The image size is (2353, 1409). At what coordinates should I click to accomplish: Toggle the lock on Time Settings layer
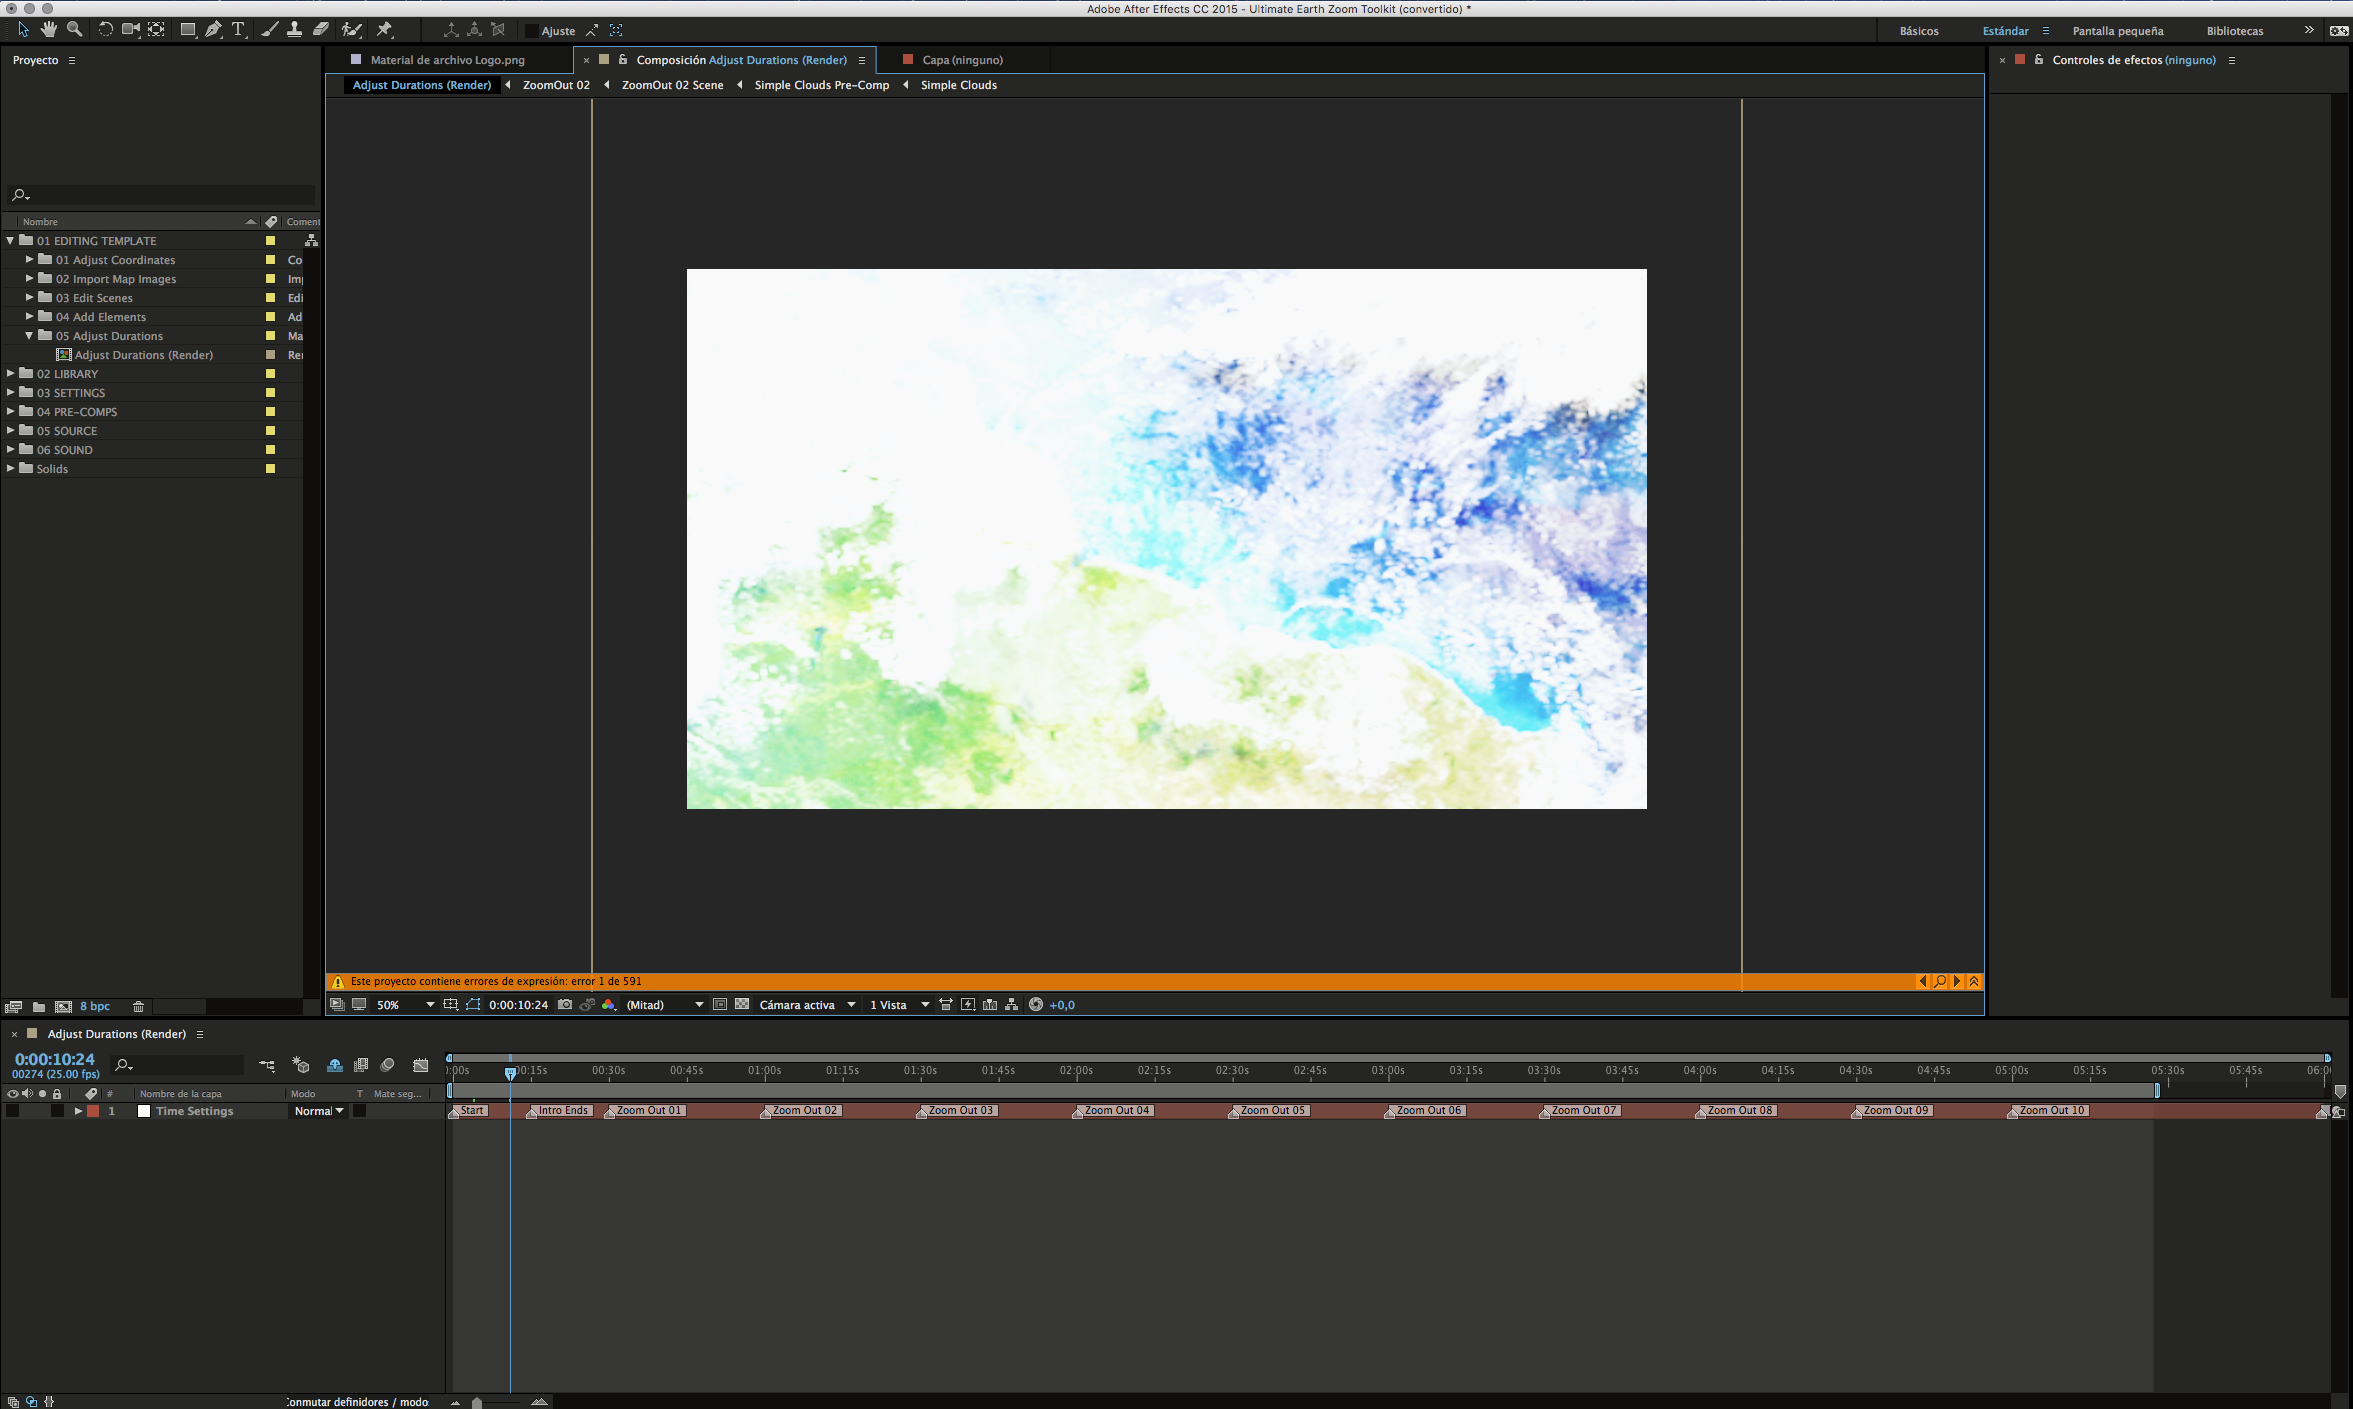click(57, 1111)
